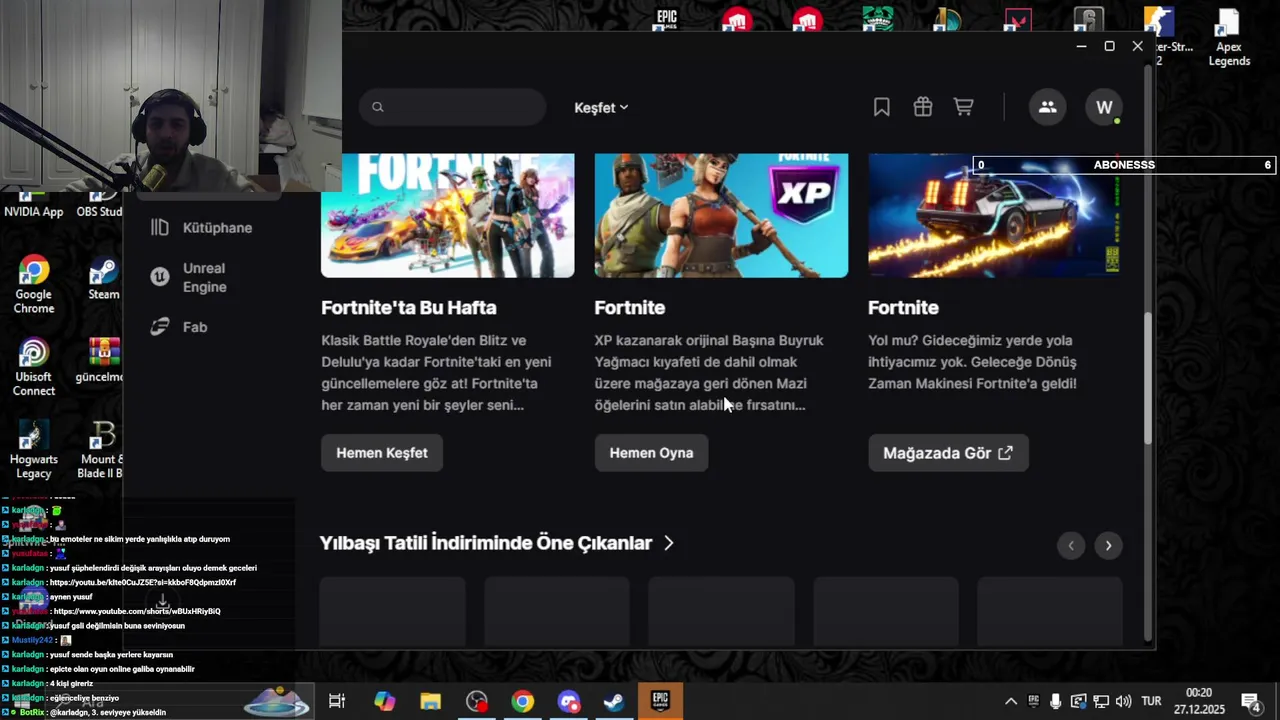Open the gift box icon

point(923,107)
